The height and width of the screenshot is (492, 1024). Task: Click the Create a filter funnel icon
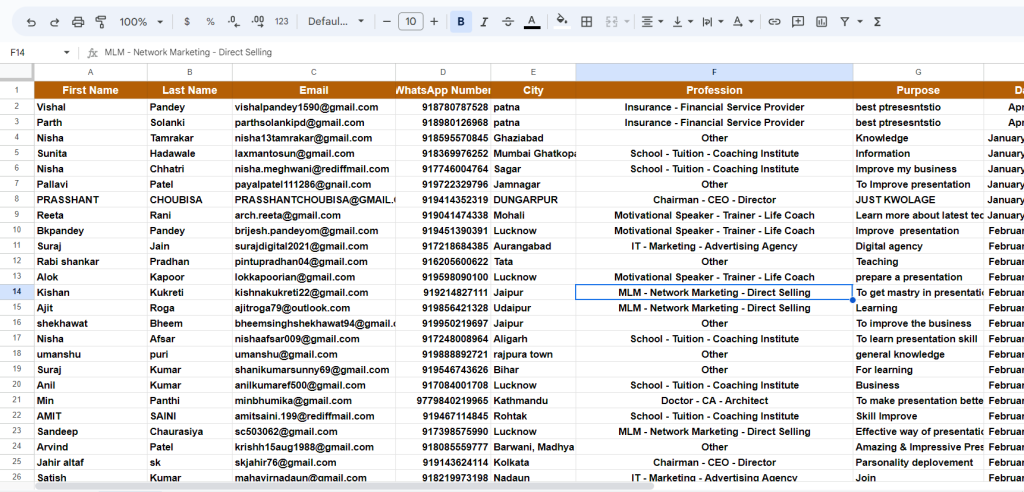pyautogui.click(x=844, y=22)
